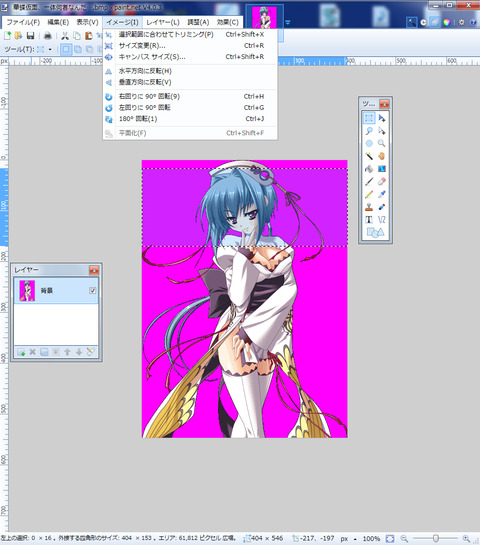Choose 水平方向に反転(H) menu item
The image size is (480, 545).
[x=190, y=71]
